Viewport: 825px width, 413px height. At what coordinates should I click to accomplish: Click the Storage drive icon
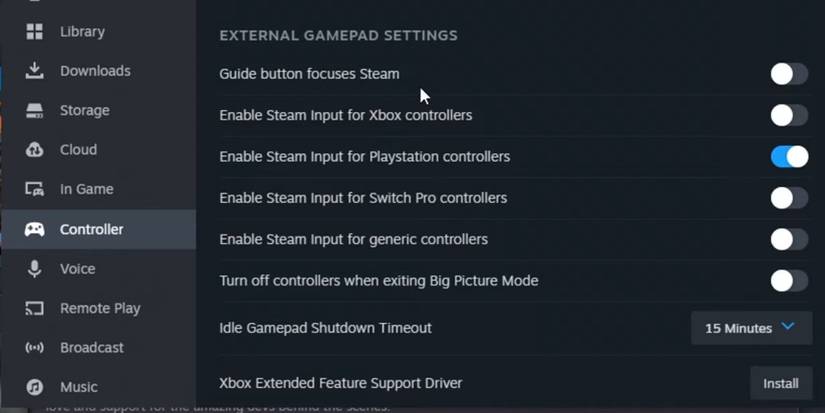35,110
